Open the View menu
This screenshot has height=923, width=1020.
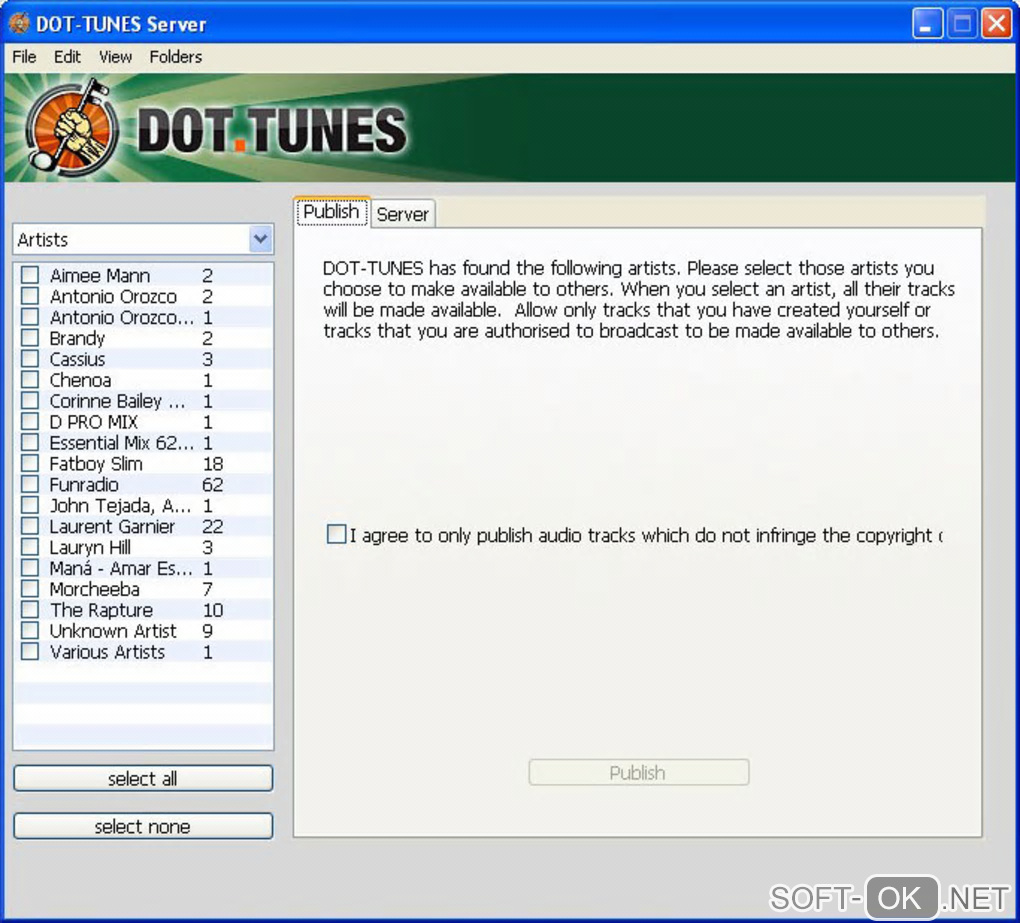pos(115,57)
